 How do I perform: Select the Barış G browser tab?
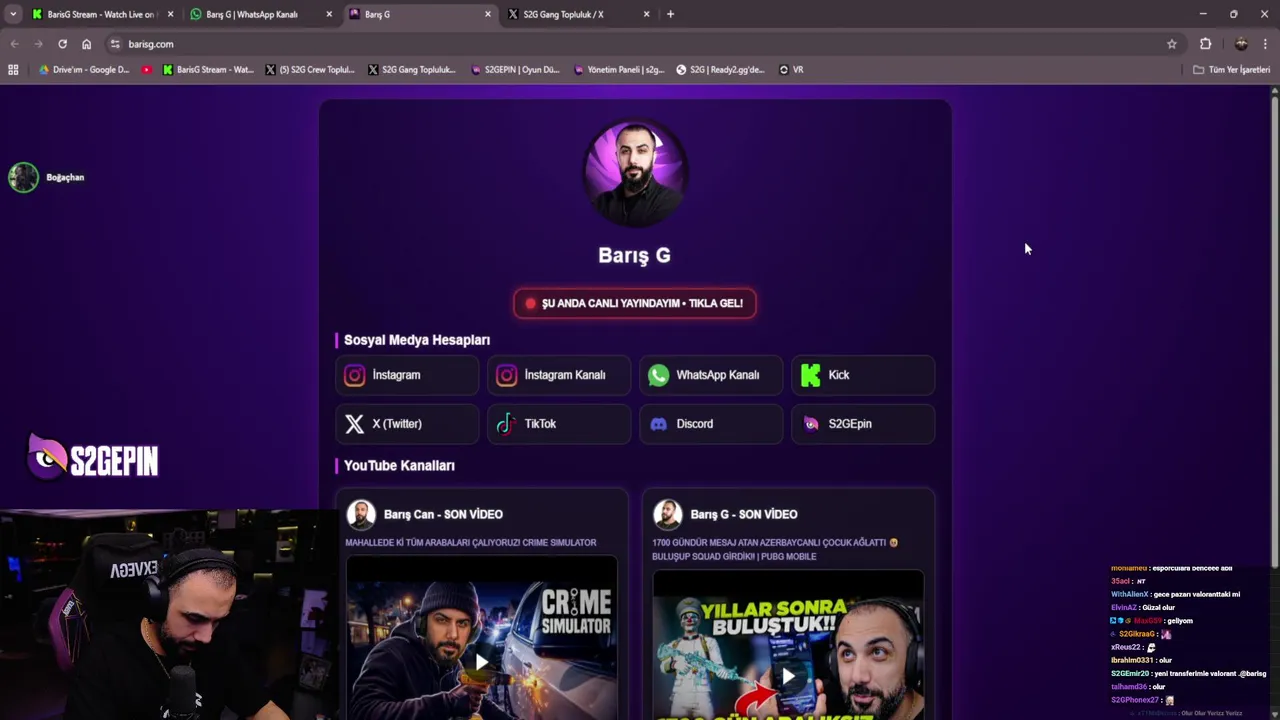tap(420, 14)
